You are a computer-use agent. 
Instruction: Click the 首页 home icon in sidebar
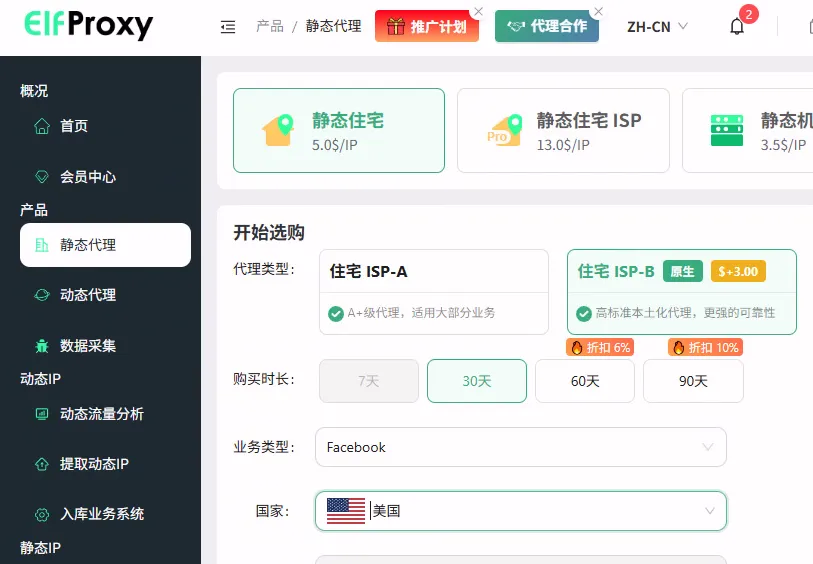(x=42, y=126)
